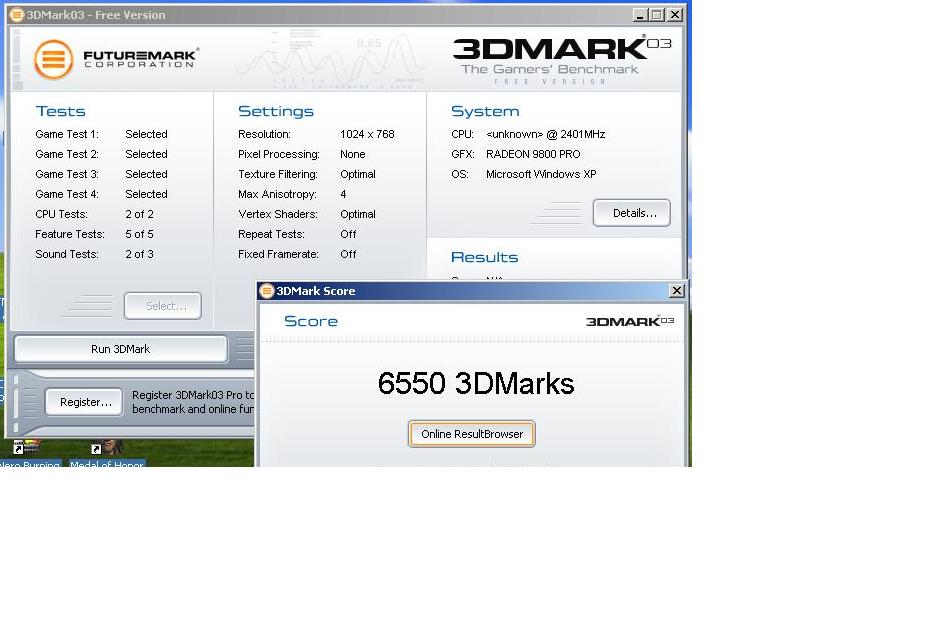Click the 'Game Test 3:' label
The height and width of the screenshot is (619, 940).
[x=67, y=174]
